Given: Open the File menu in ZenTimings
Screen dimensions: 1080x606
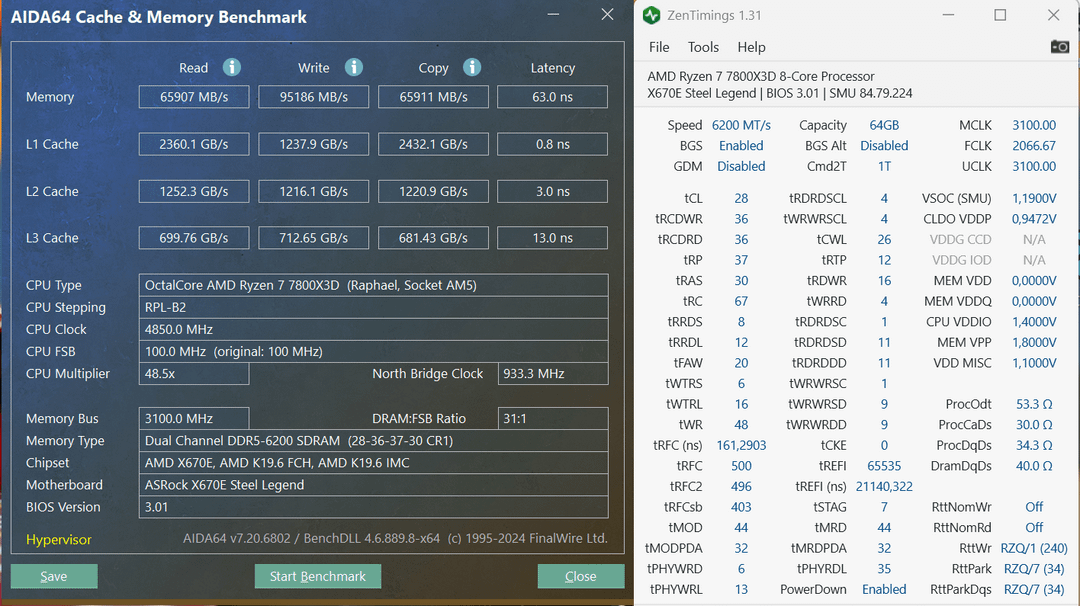Looking at the screenshot, I should [659, 47].
